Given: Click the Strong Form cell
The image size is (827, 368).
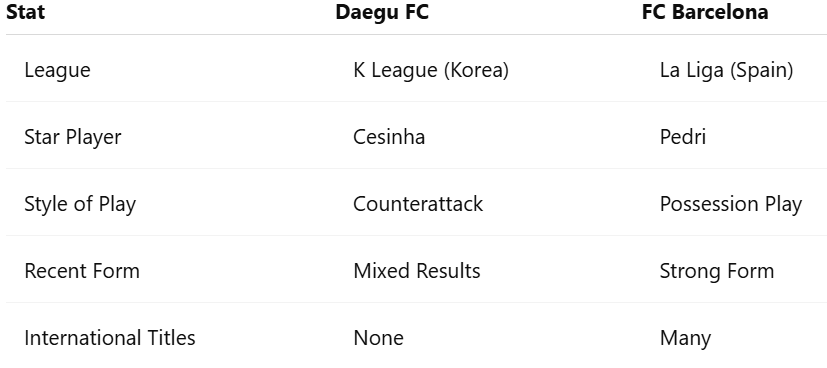Looking at the screenshot, I should point(717,271).
